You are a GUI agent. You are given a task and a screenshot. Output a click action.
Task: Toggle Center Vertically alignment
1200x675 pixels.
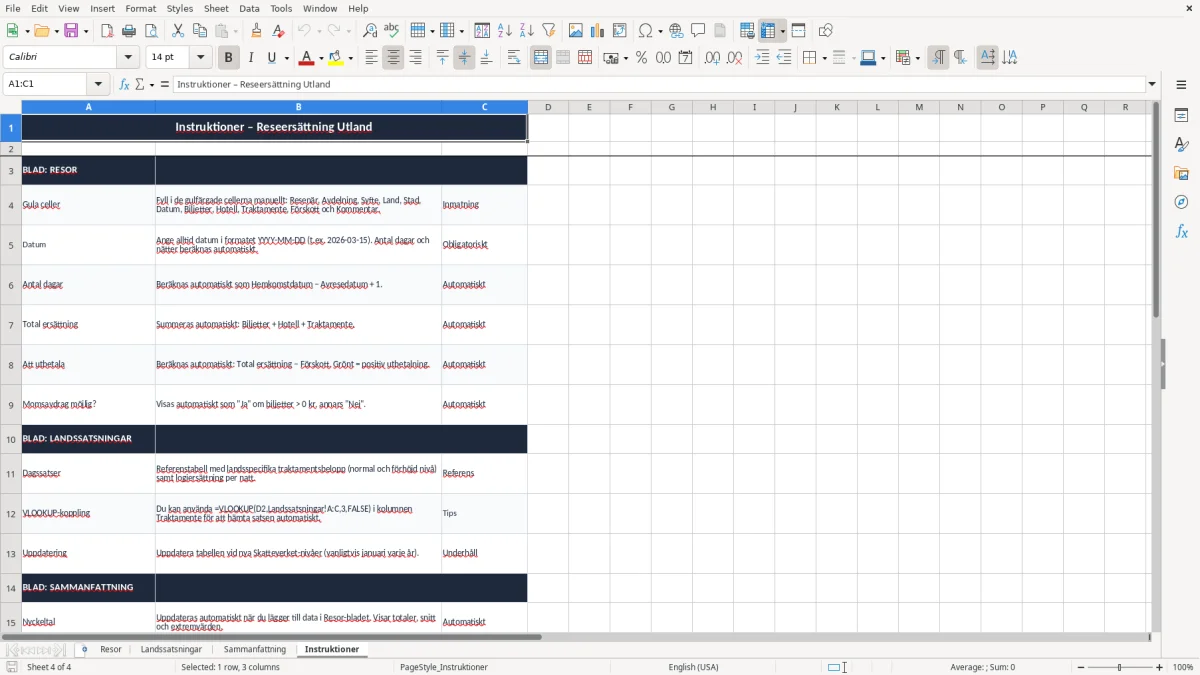(464, 58)
